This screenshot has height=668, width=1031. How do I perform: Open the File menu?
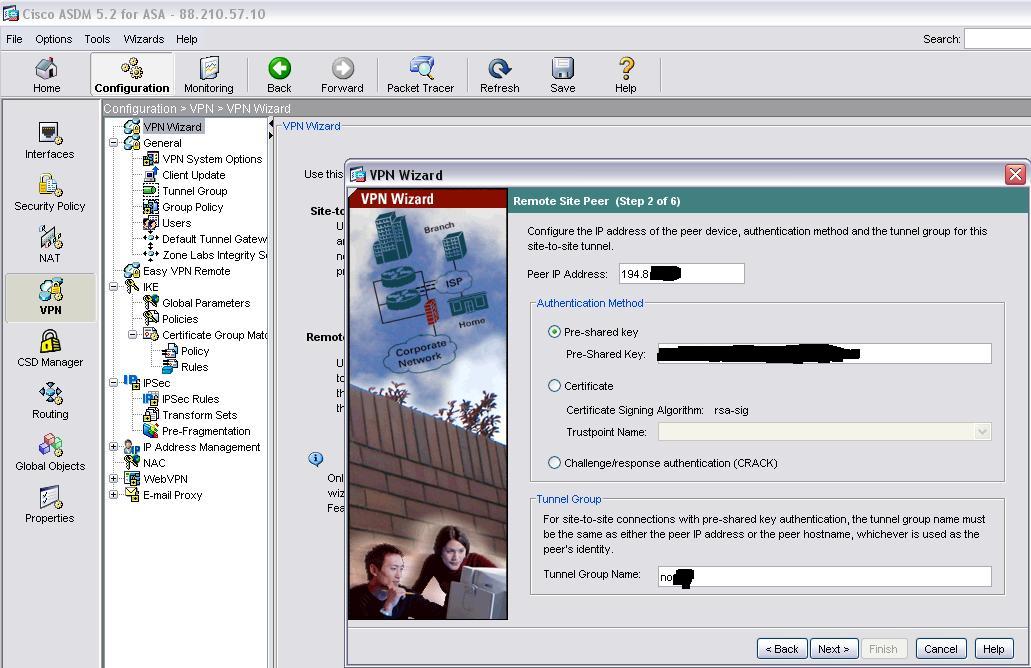(x=14, y=39)
